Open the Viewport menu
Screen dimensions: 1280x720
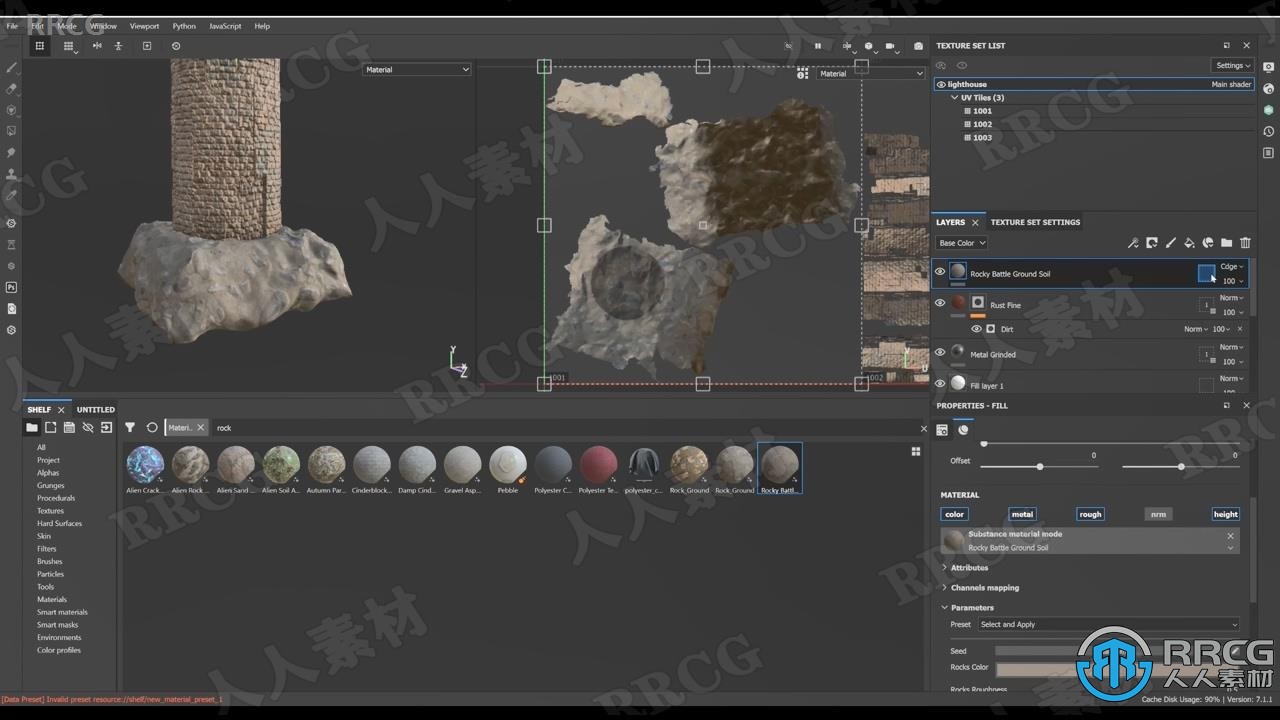coord(144,26)
